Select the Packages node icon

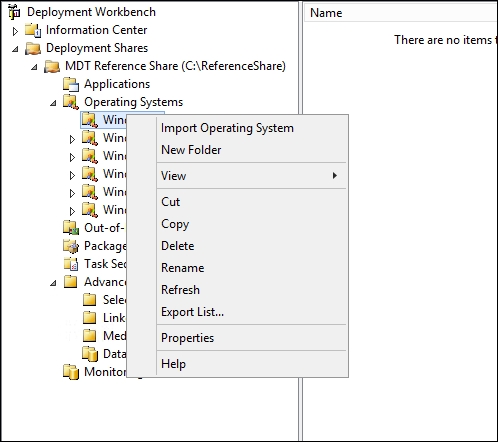click(x=71, y=246)
